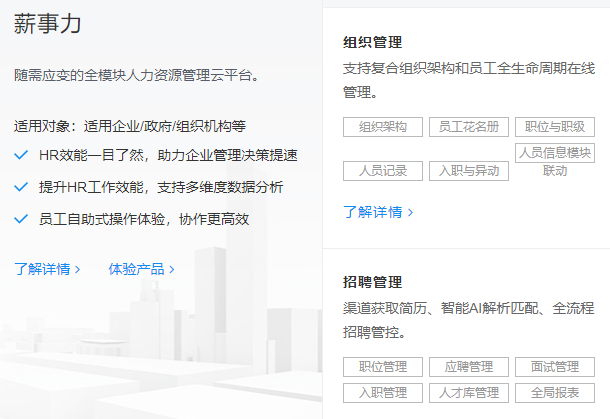
Task: Pick the 面试管理 tag
Action: [x=555, y=367]
